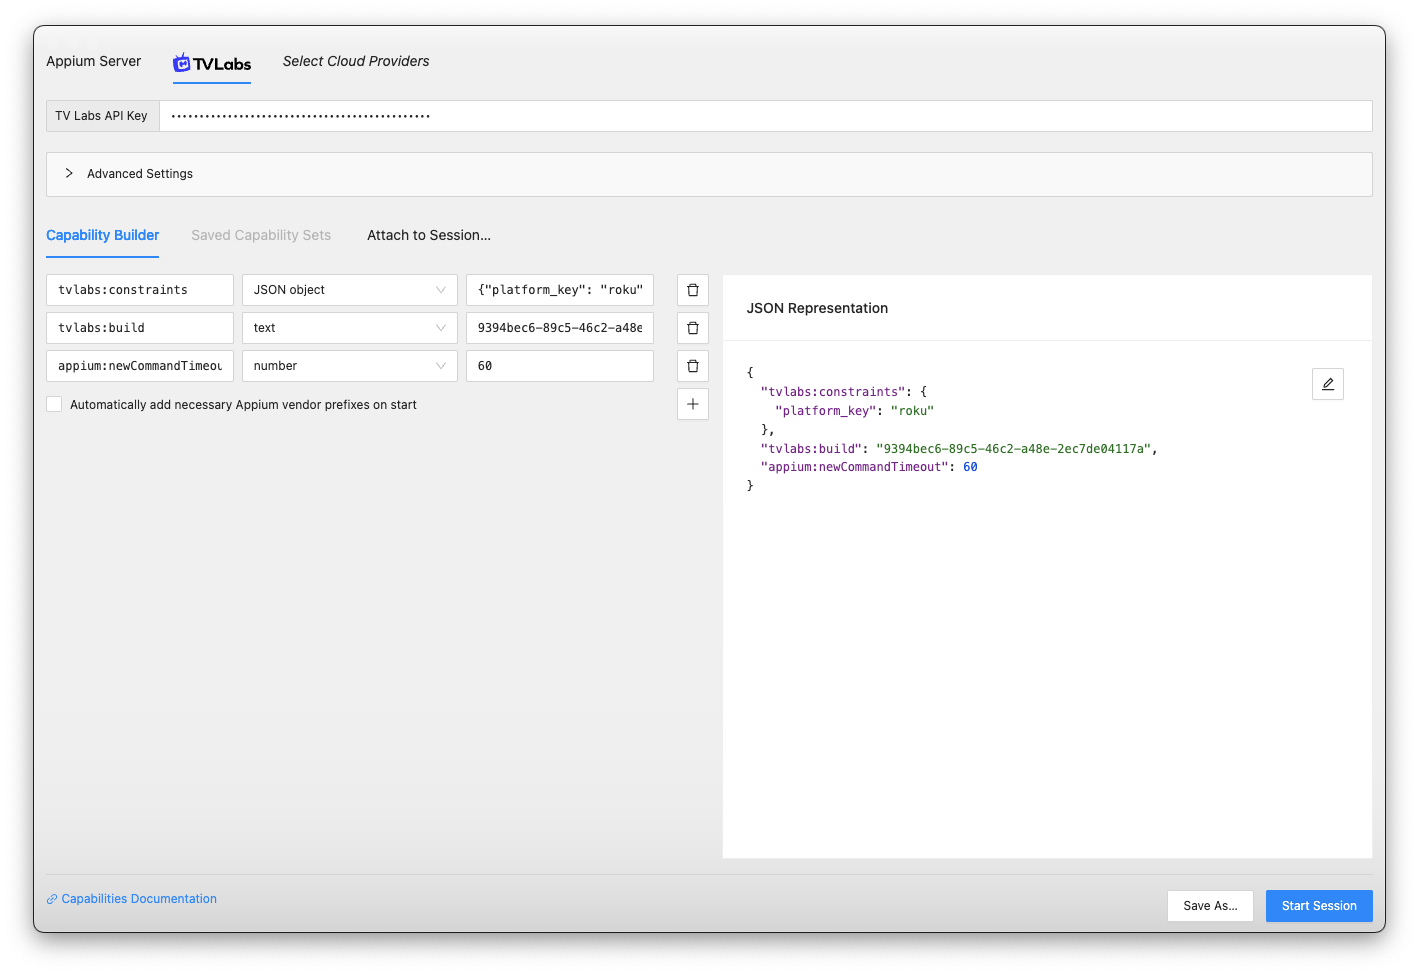Open Select Cloud Providers

tap(356, 61)
